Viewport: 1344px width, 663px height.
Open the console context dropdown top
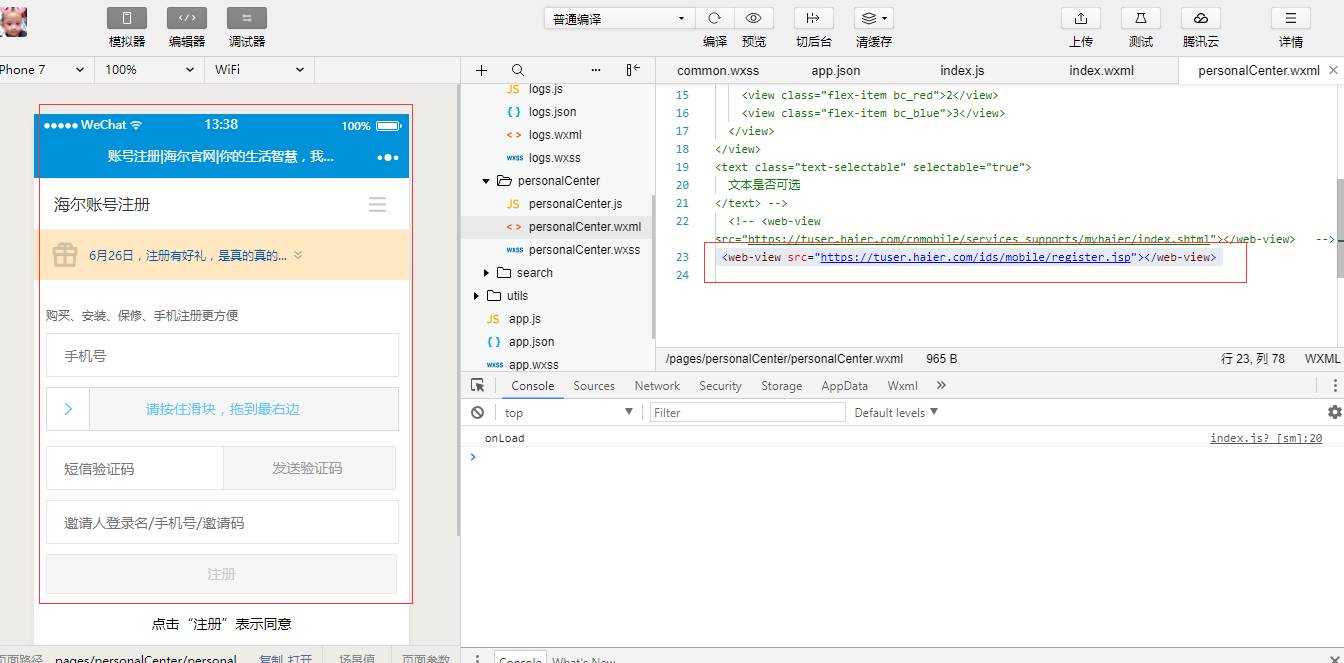point(569,412)
